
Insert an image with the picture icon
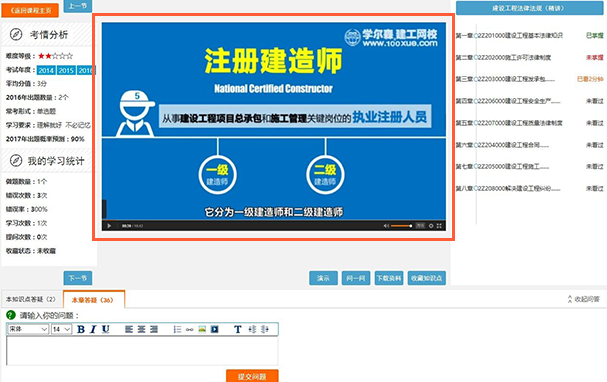point(202,329)
